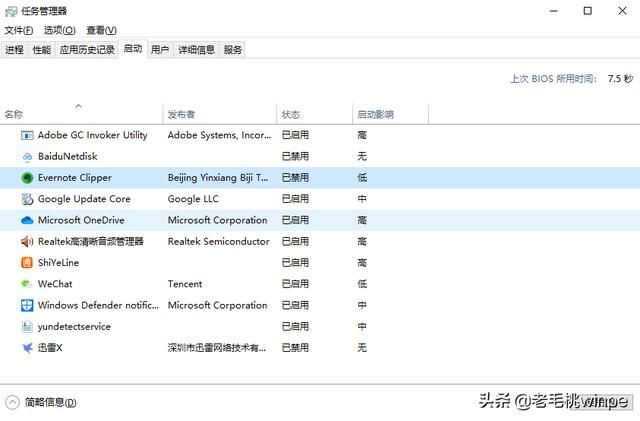Viewport: 640px width, 421px height.
Task: Click Microsoft Corporation in Windows Defender row
Action: coord(218,305)
